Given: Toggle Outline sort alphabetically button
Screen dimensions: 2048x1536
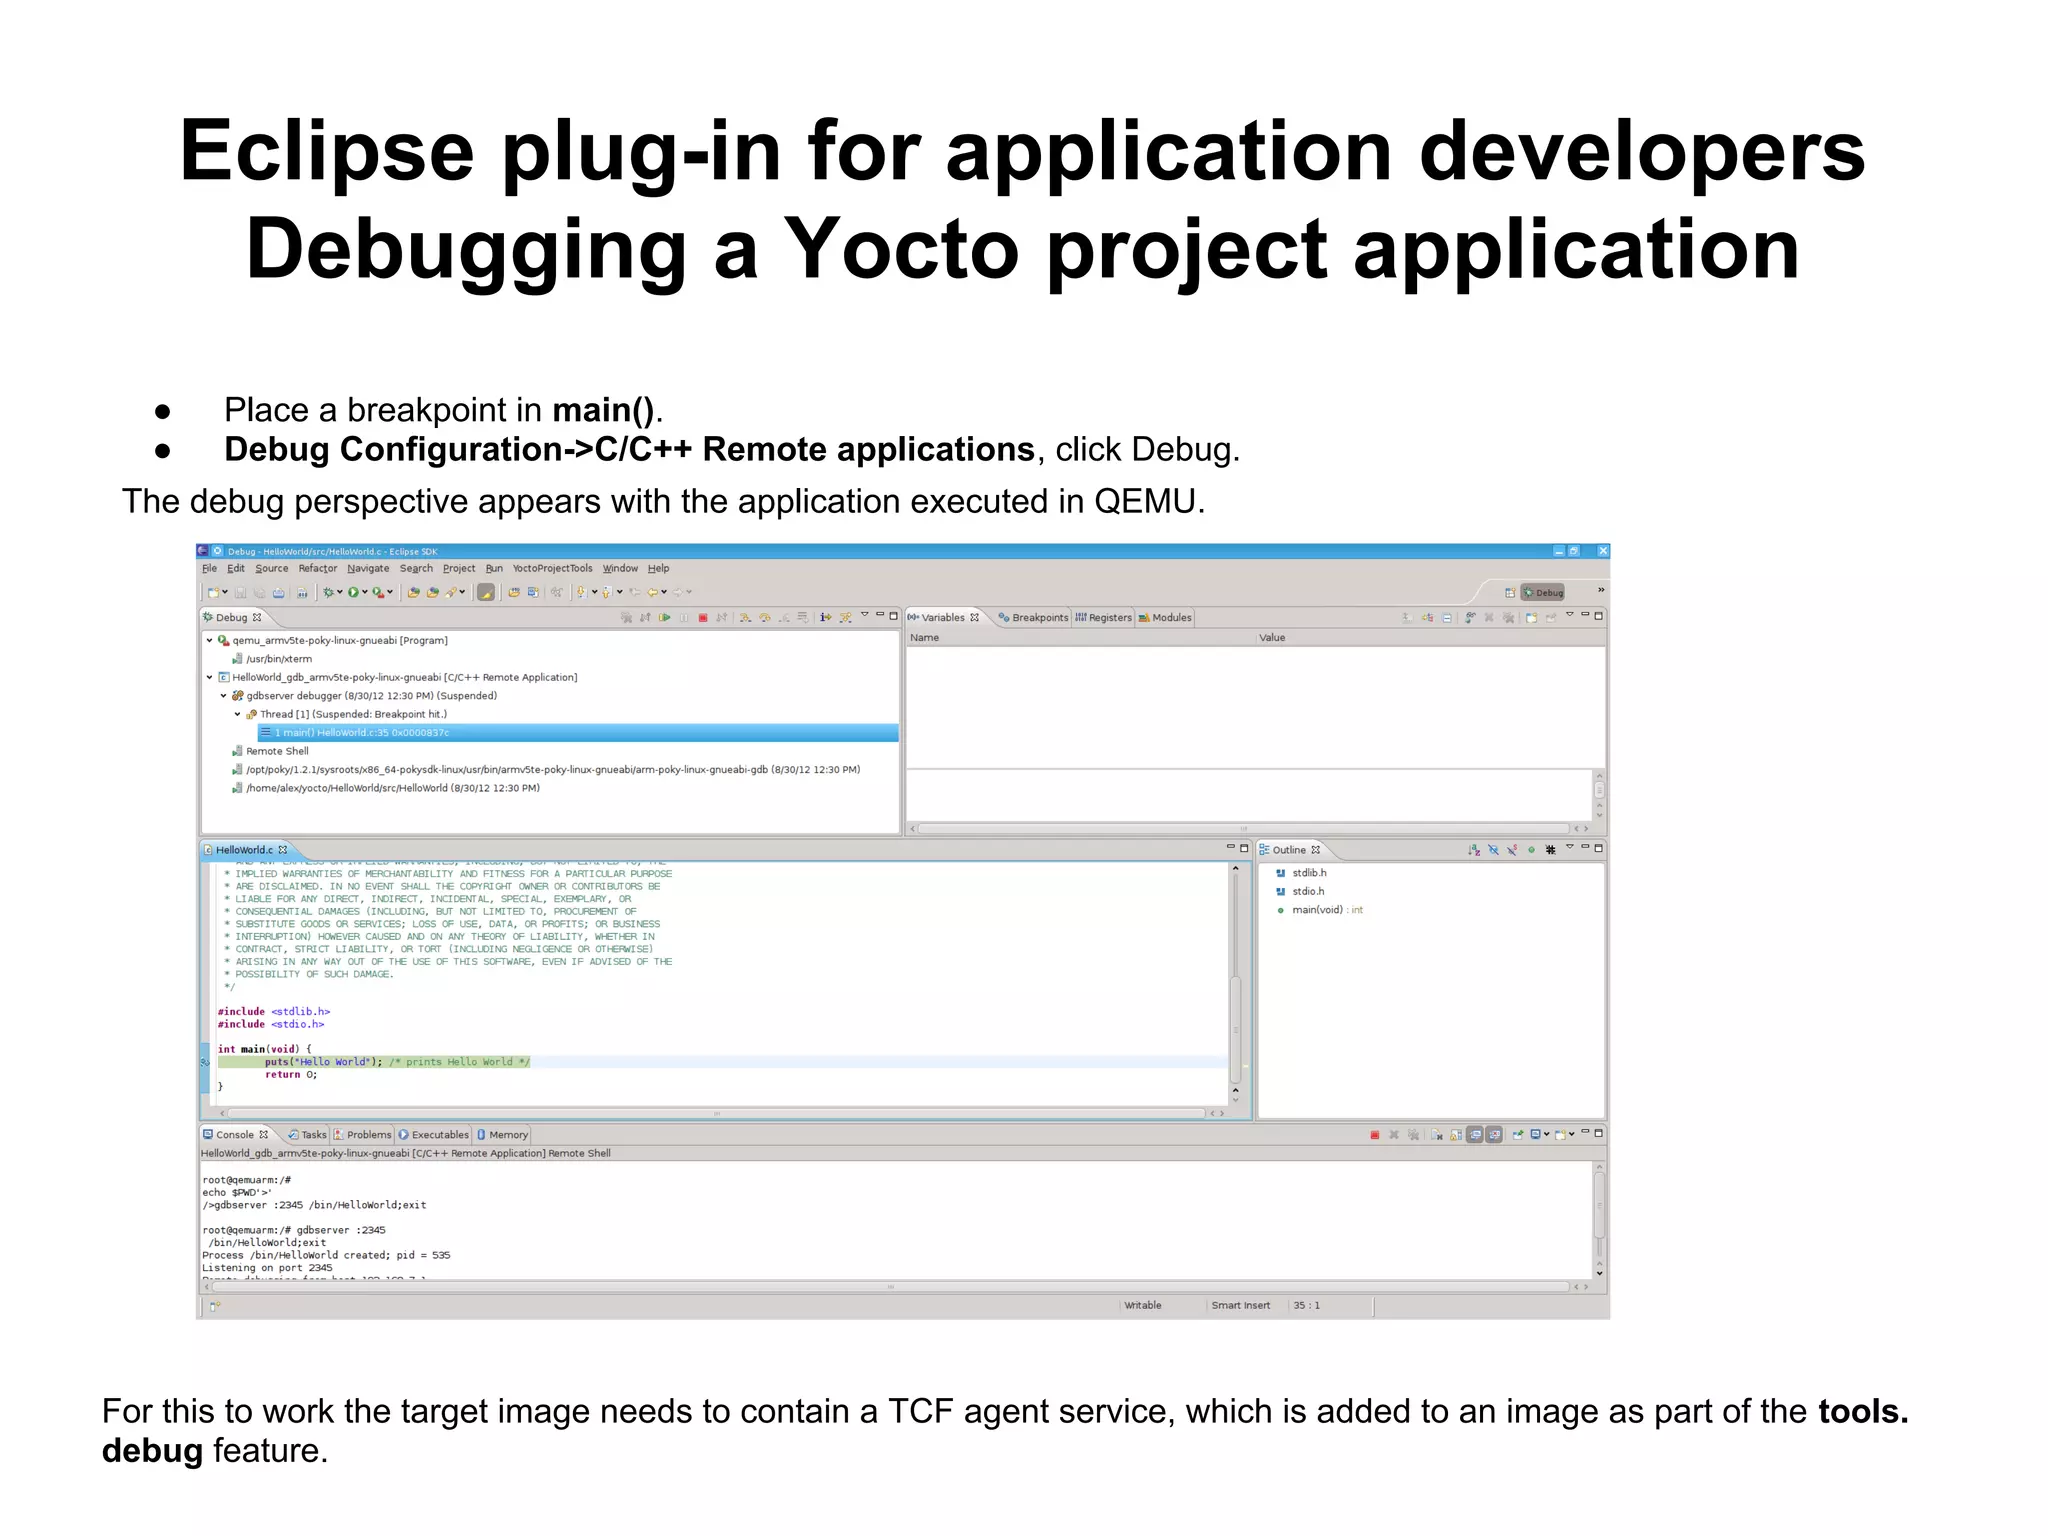Looking at the screenshot, I should tap(1474, 850).
